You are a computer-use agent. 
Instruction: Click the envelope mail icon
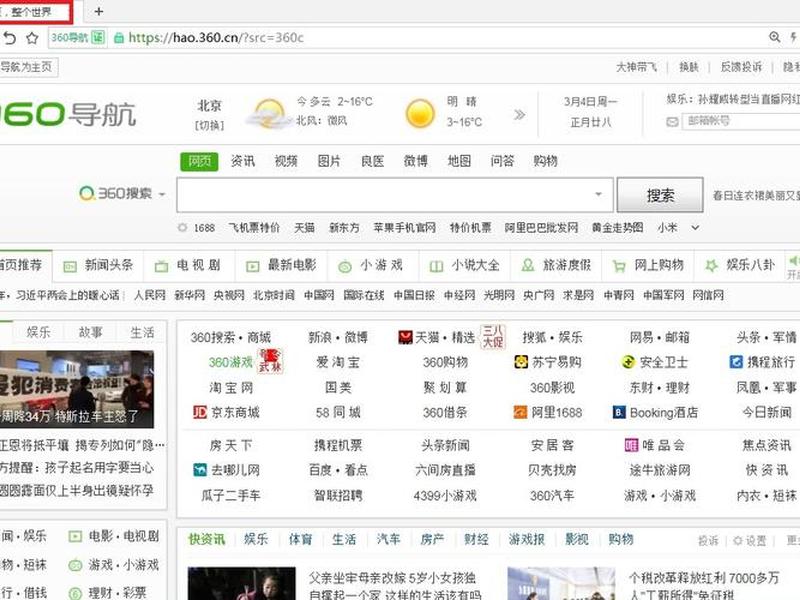click(x=672, y=121)
